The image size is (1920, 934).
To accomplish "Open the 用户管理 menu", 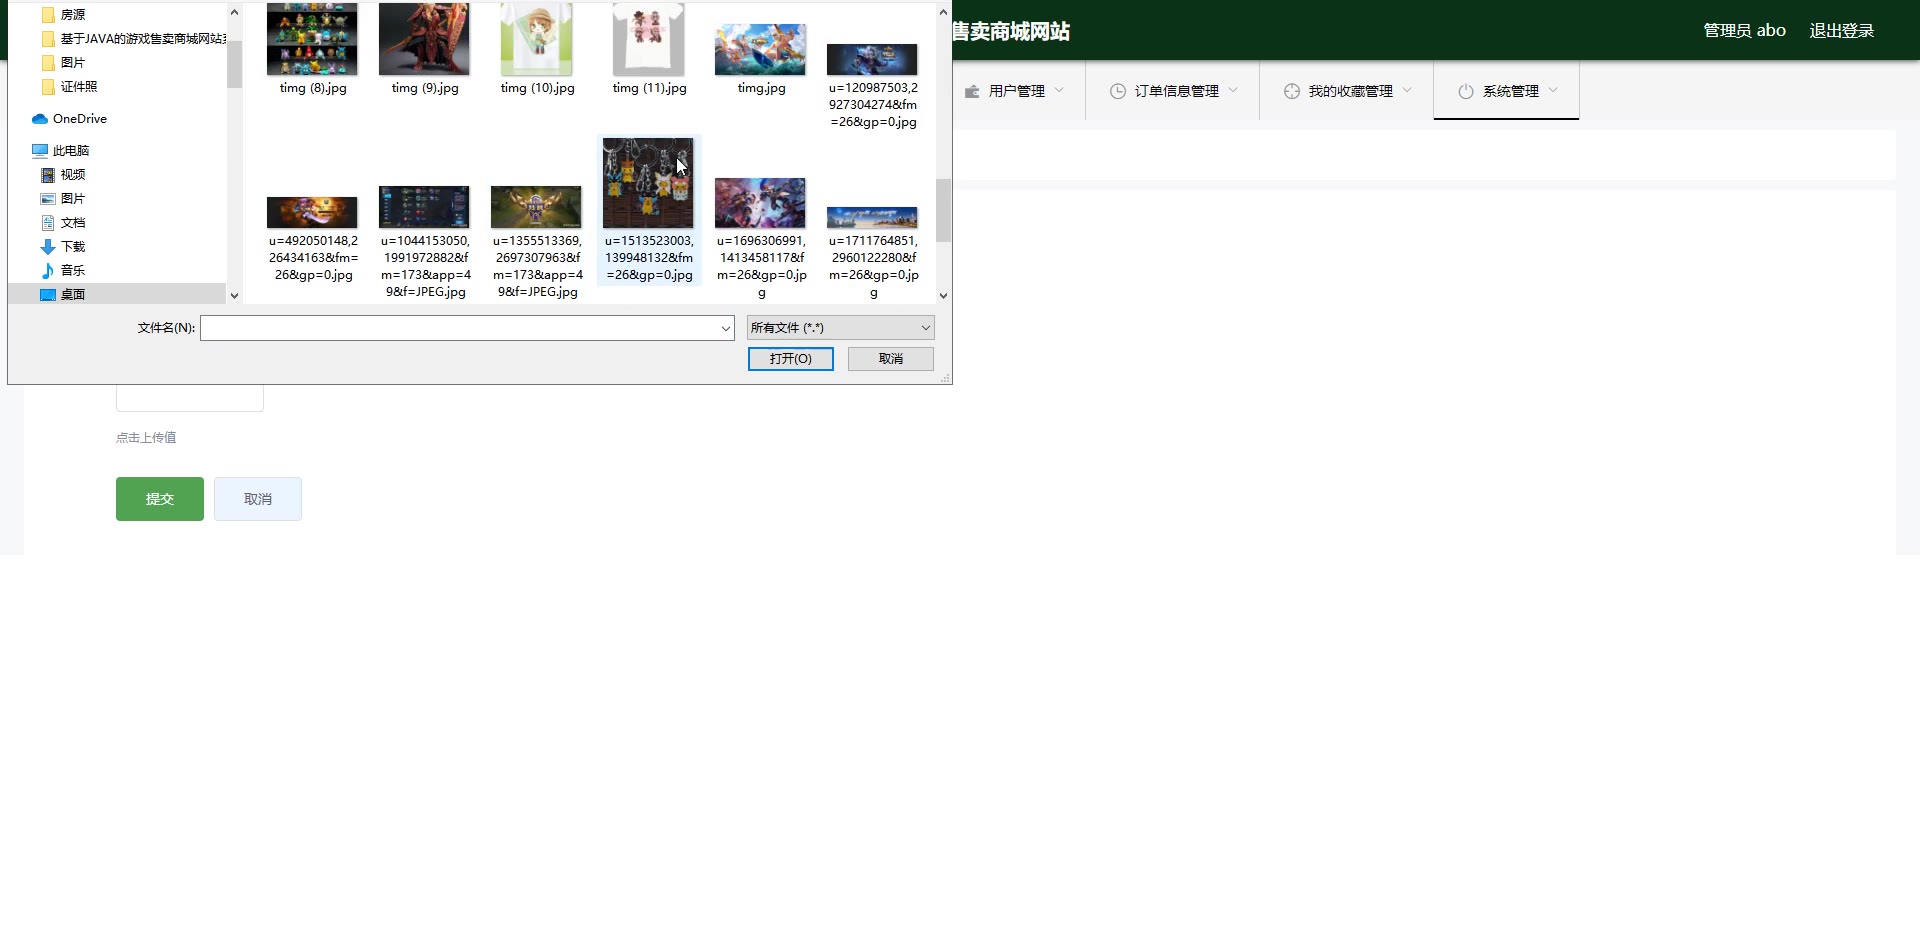I will click(1014, 91).
